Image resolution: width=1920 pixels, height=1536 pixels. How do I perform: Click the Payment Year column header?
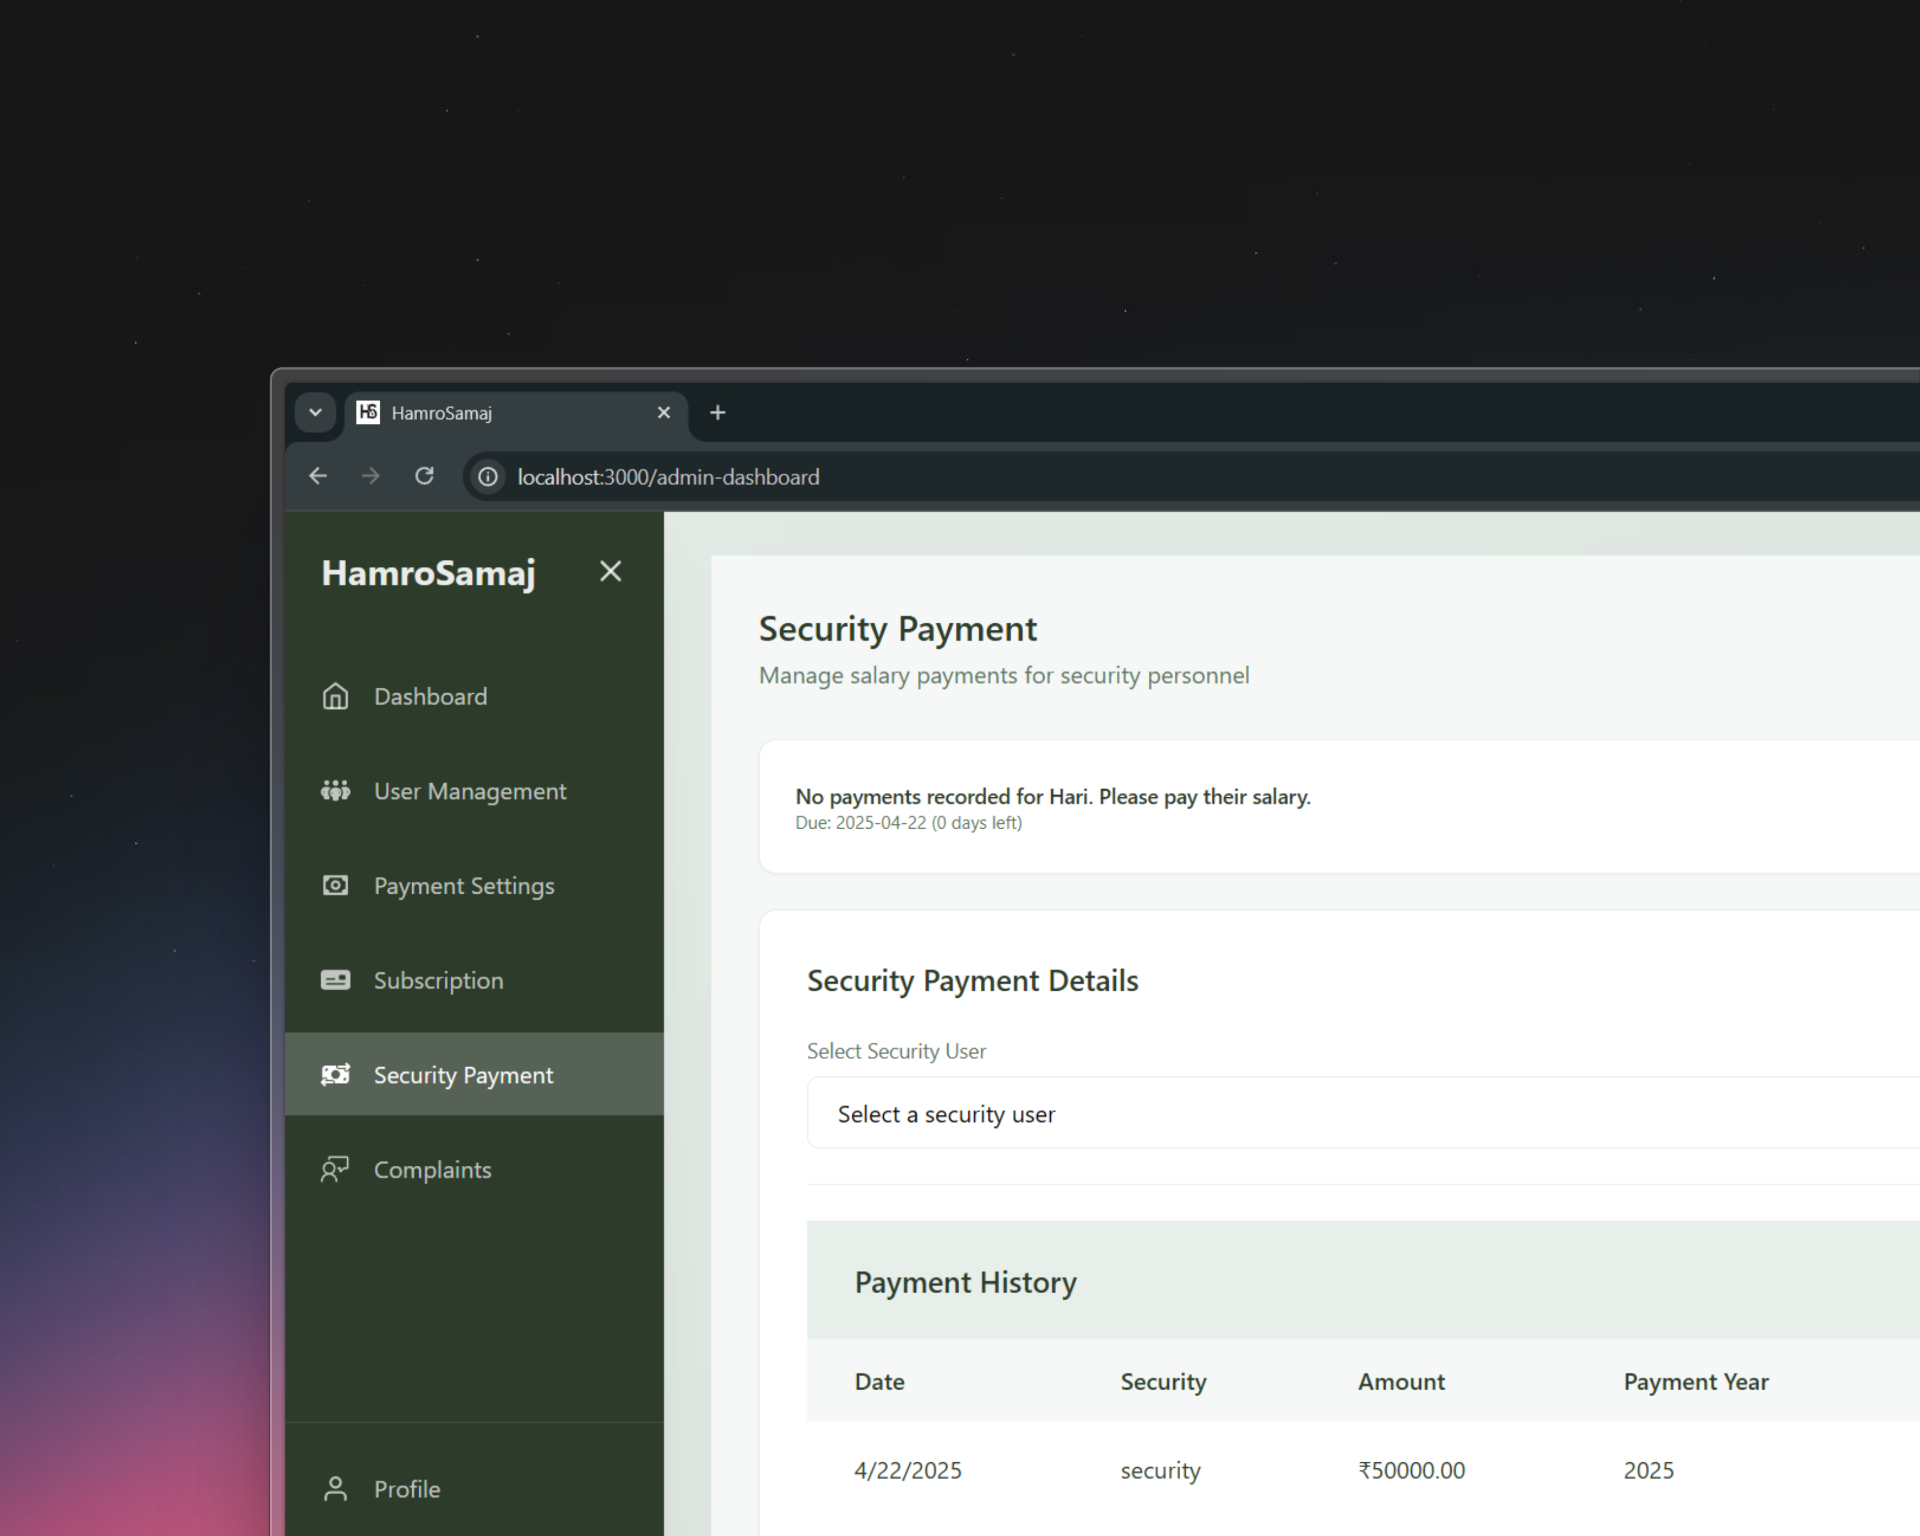click(x=1695, y=1382)
